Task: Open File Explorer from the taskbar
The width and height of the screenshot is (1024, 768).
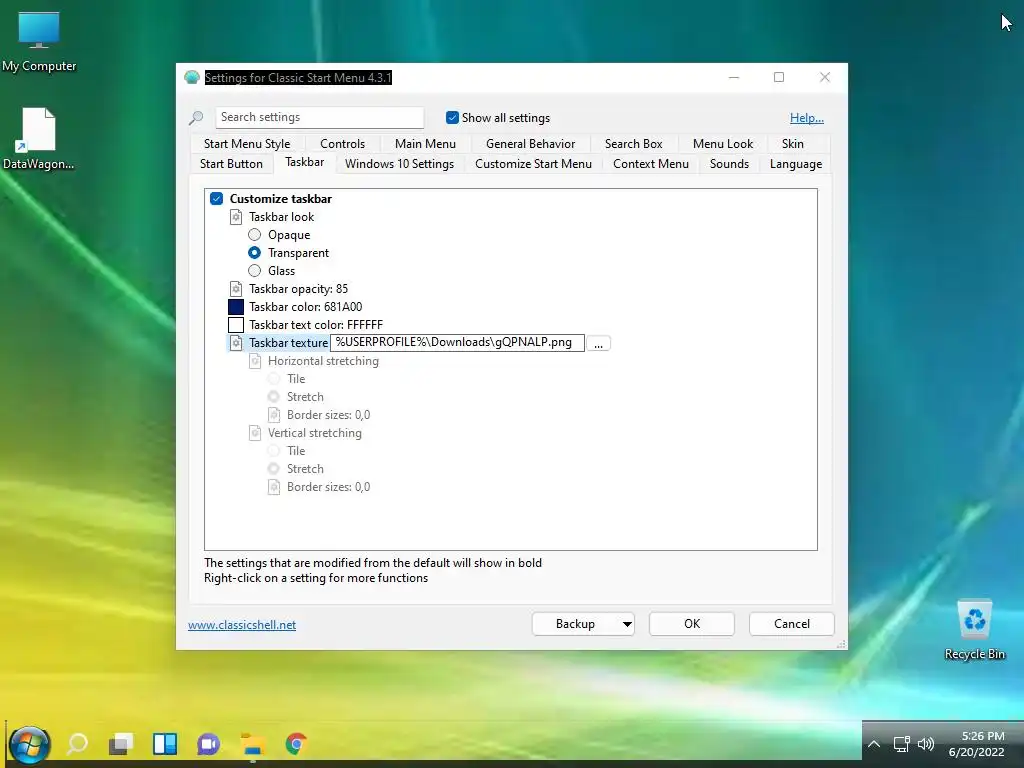Action: pos(252,744)
